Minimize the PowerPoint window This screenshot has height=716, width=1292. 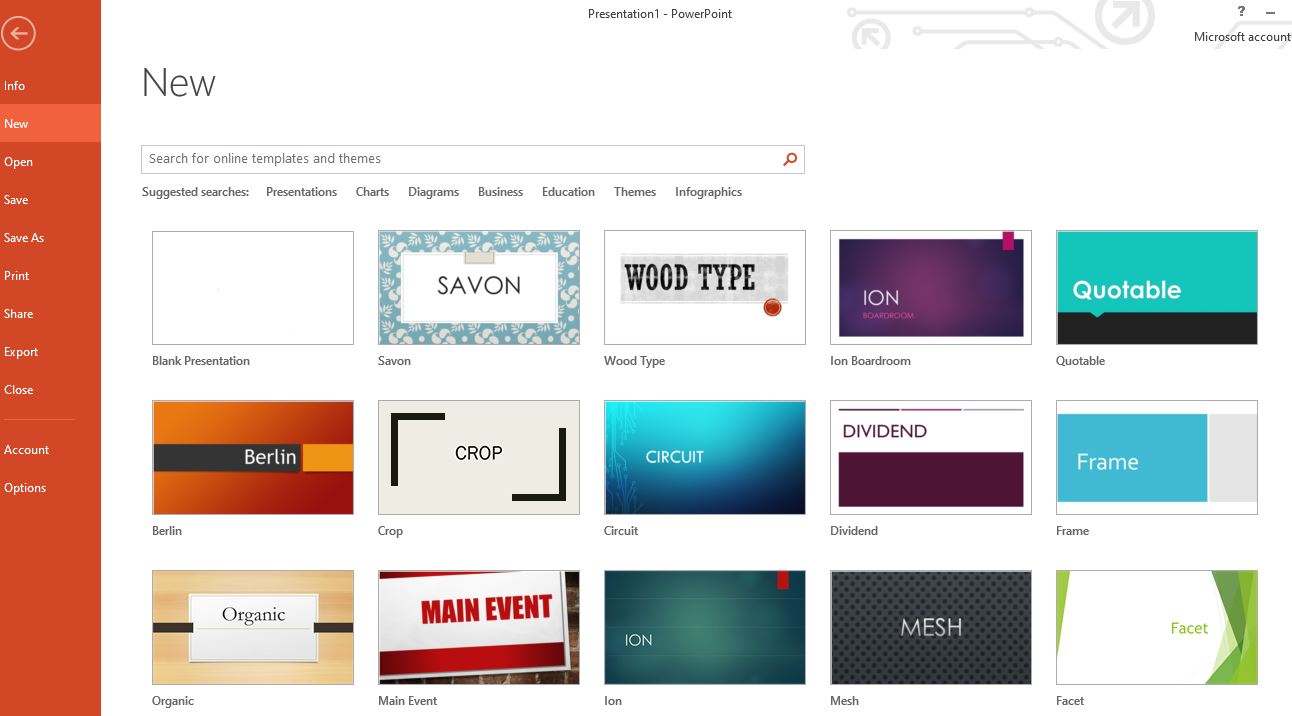click(x=1271, y=12)
